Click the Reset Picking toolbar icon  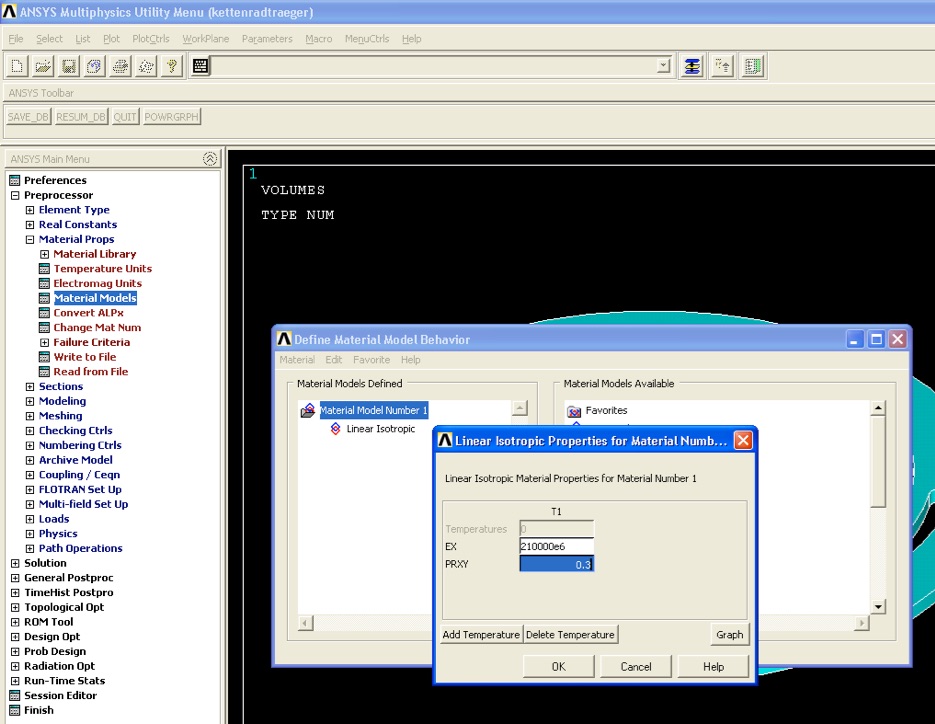click(x=722, y=66)
